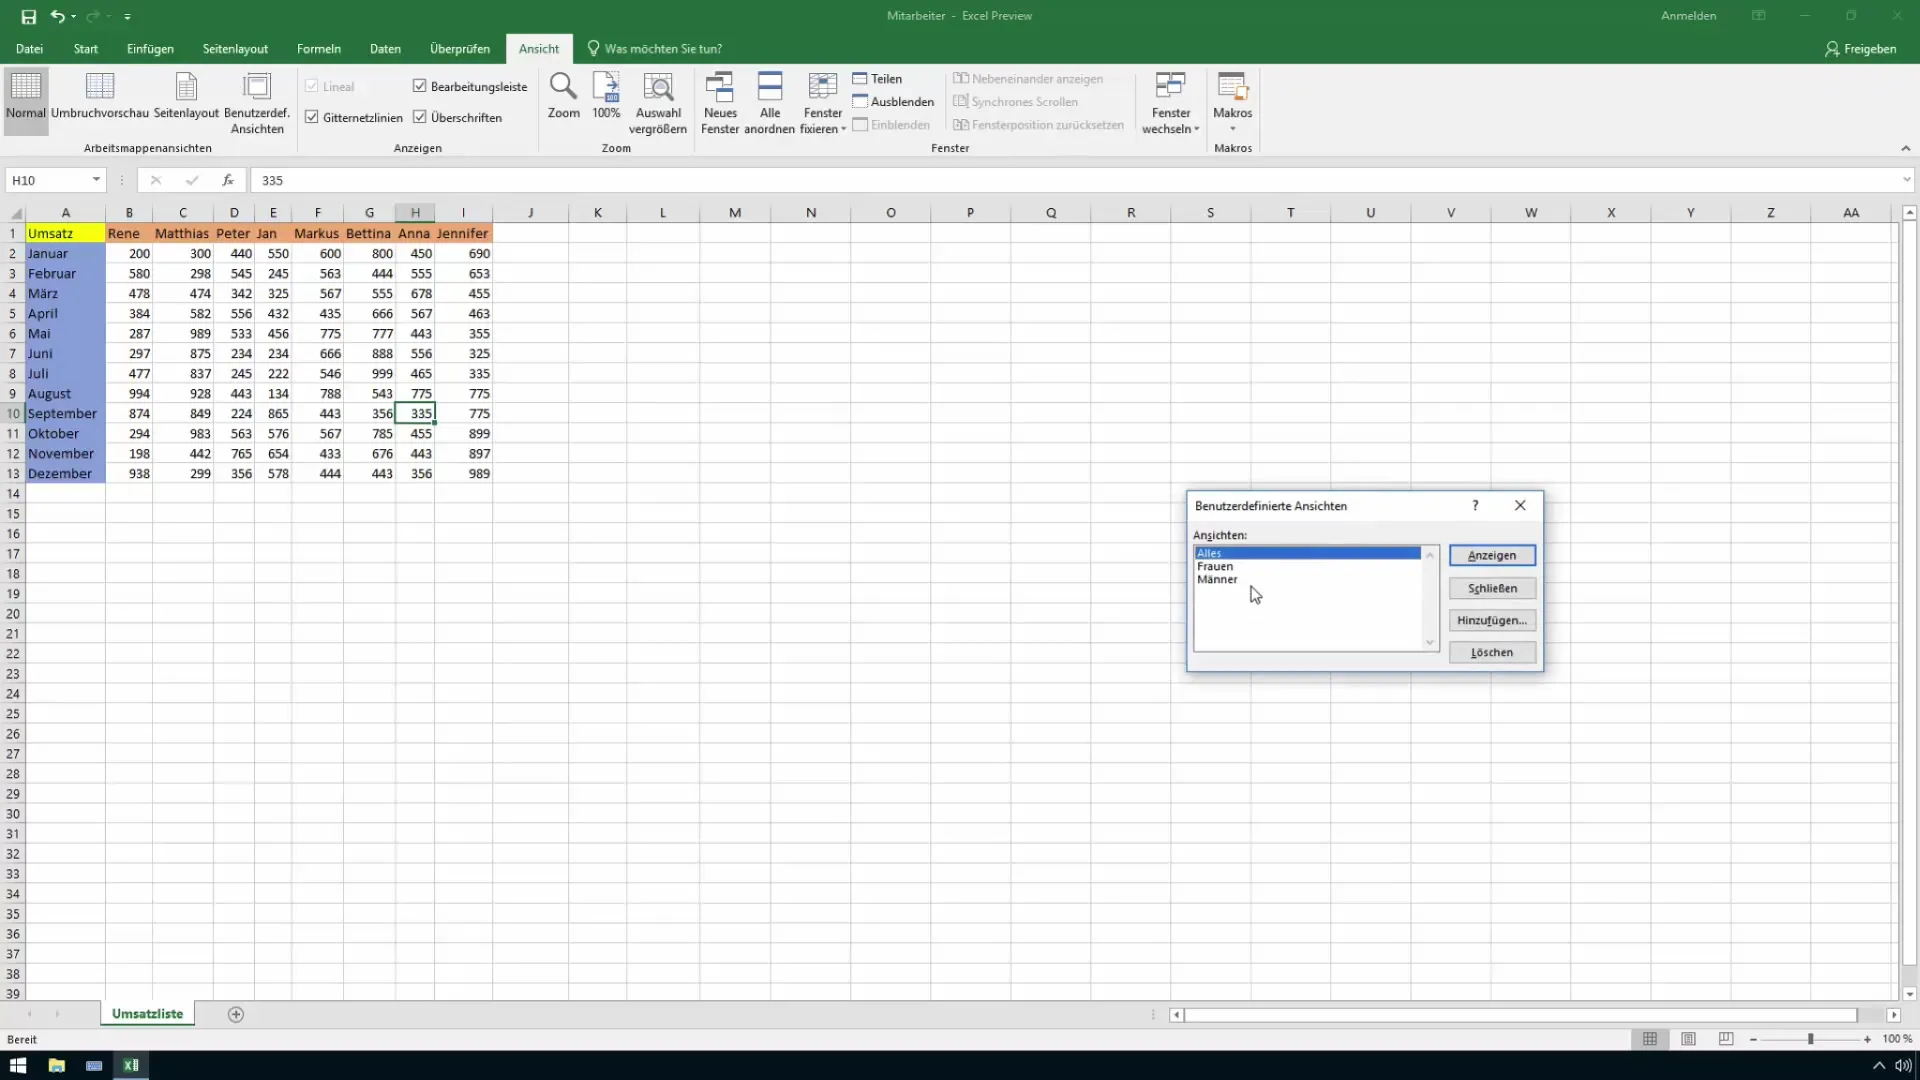Click Ausblenden hide window command

pyautogui.click(x=893, y=102)
